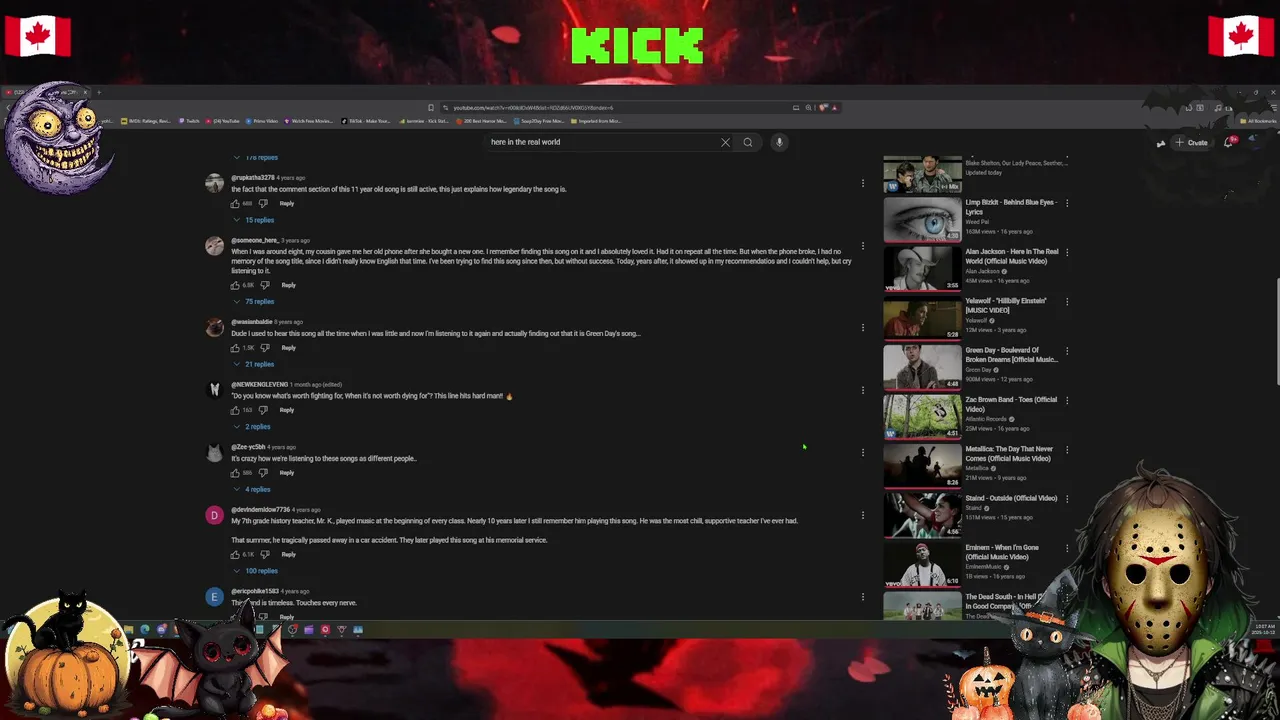Dislike the @someone_here_ comment
Viewport: 1280px width, 720px height.
(265, 285)
